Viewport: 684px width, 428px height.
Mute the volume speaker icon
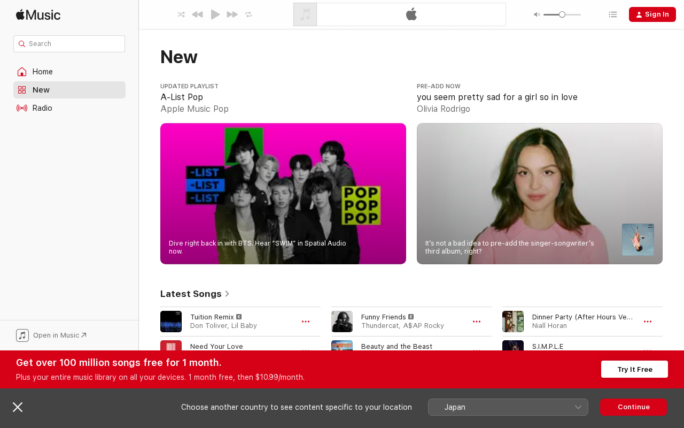coord(537,14)
